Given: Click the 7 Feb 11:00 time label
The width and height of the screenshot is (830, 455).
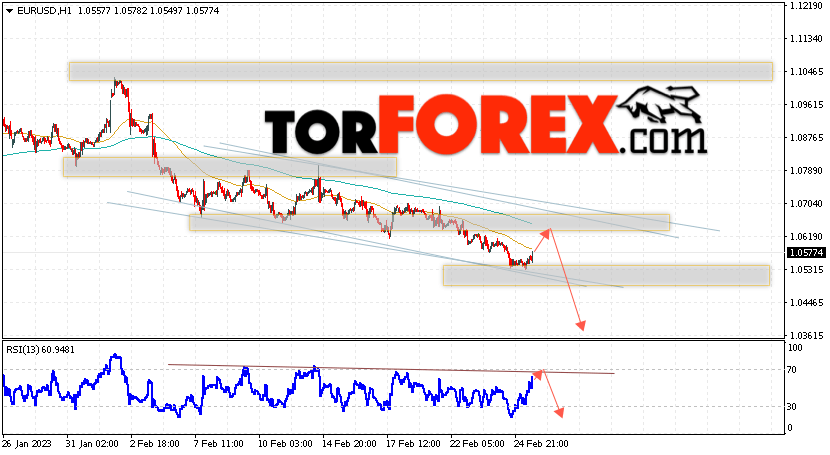Looking at the screenshot, I should (x=219, y=443).
